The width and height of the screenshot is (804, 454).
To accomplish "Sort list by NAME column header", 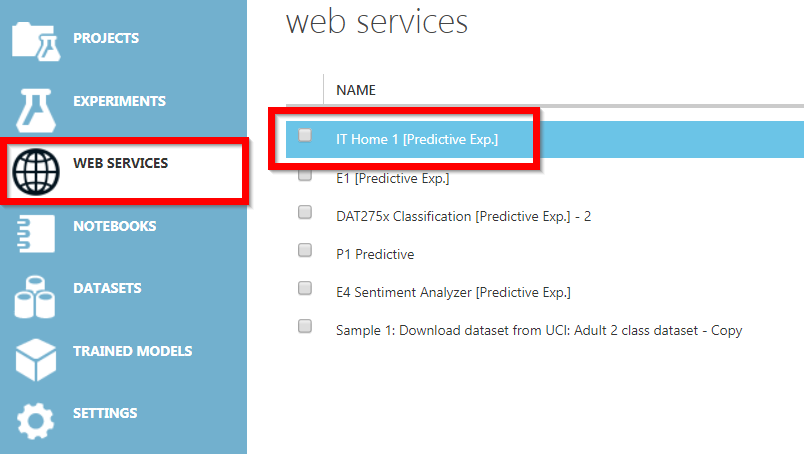I will click(356, 90).
